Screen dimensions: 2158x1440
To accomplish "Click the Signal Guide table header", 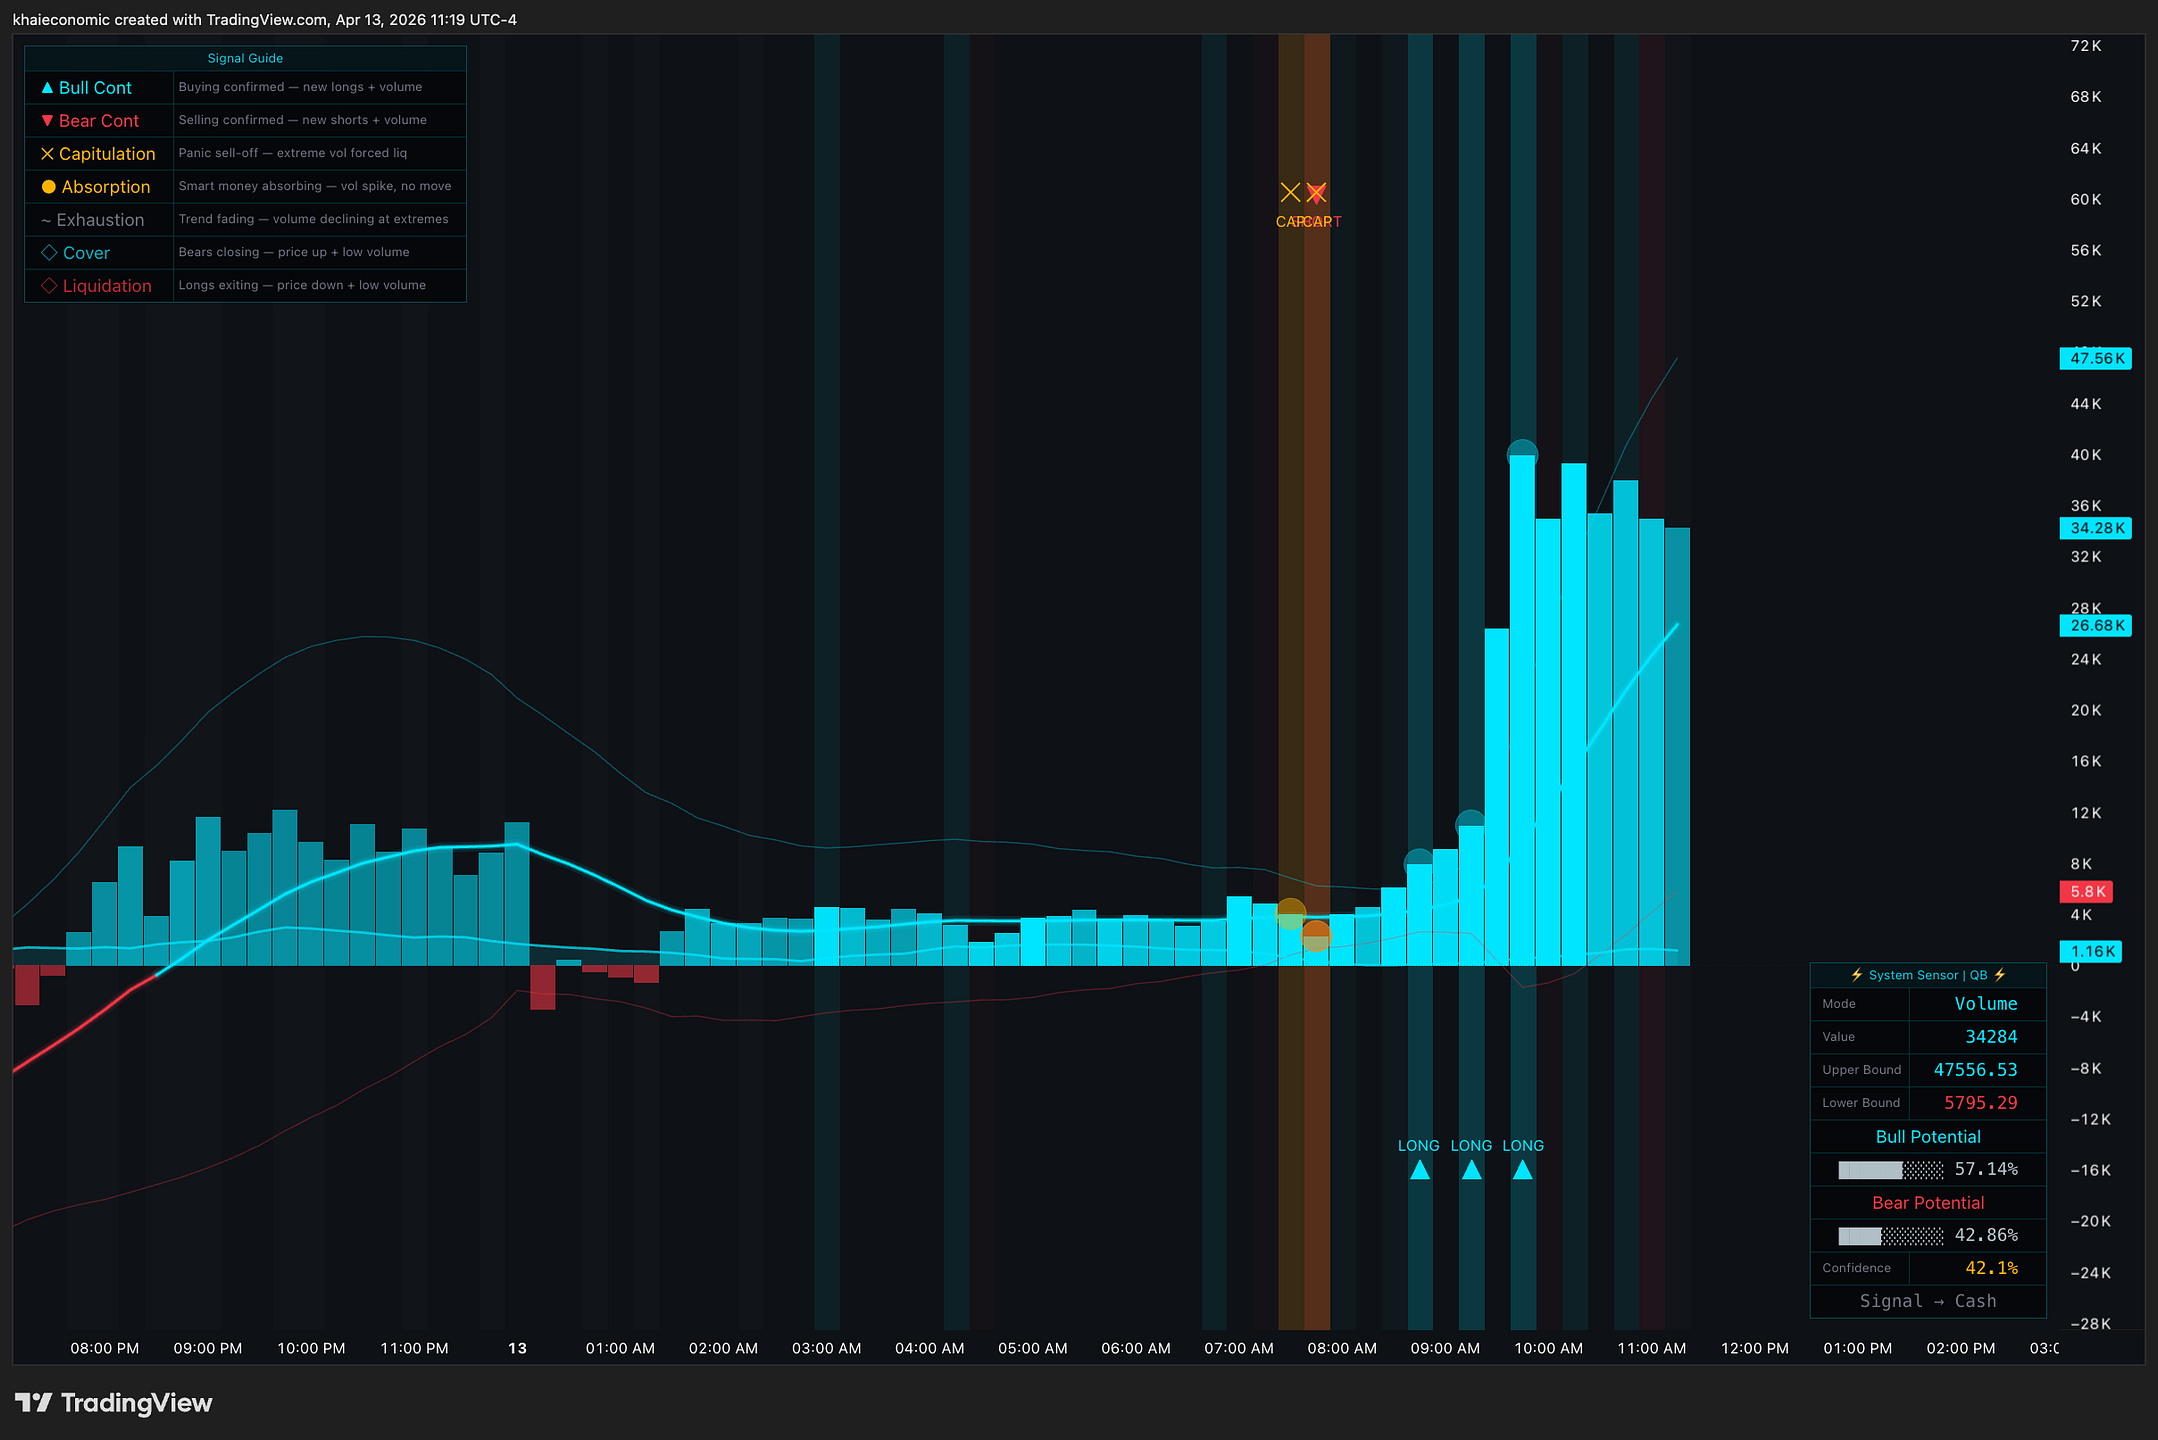I will (x=245, y=58).
